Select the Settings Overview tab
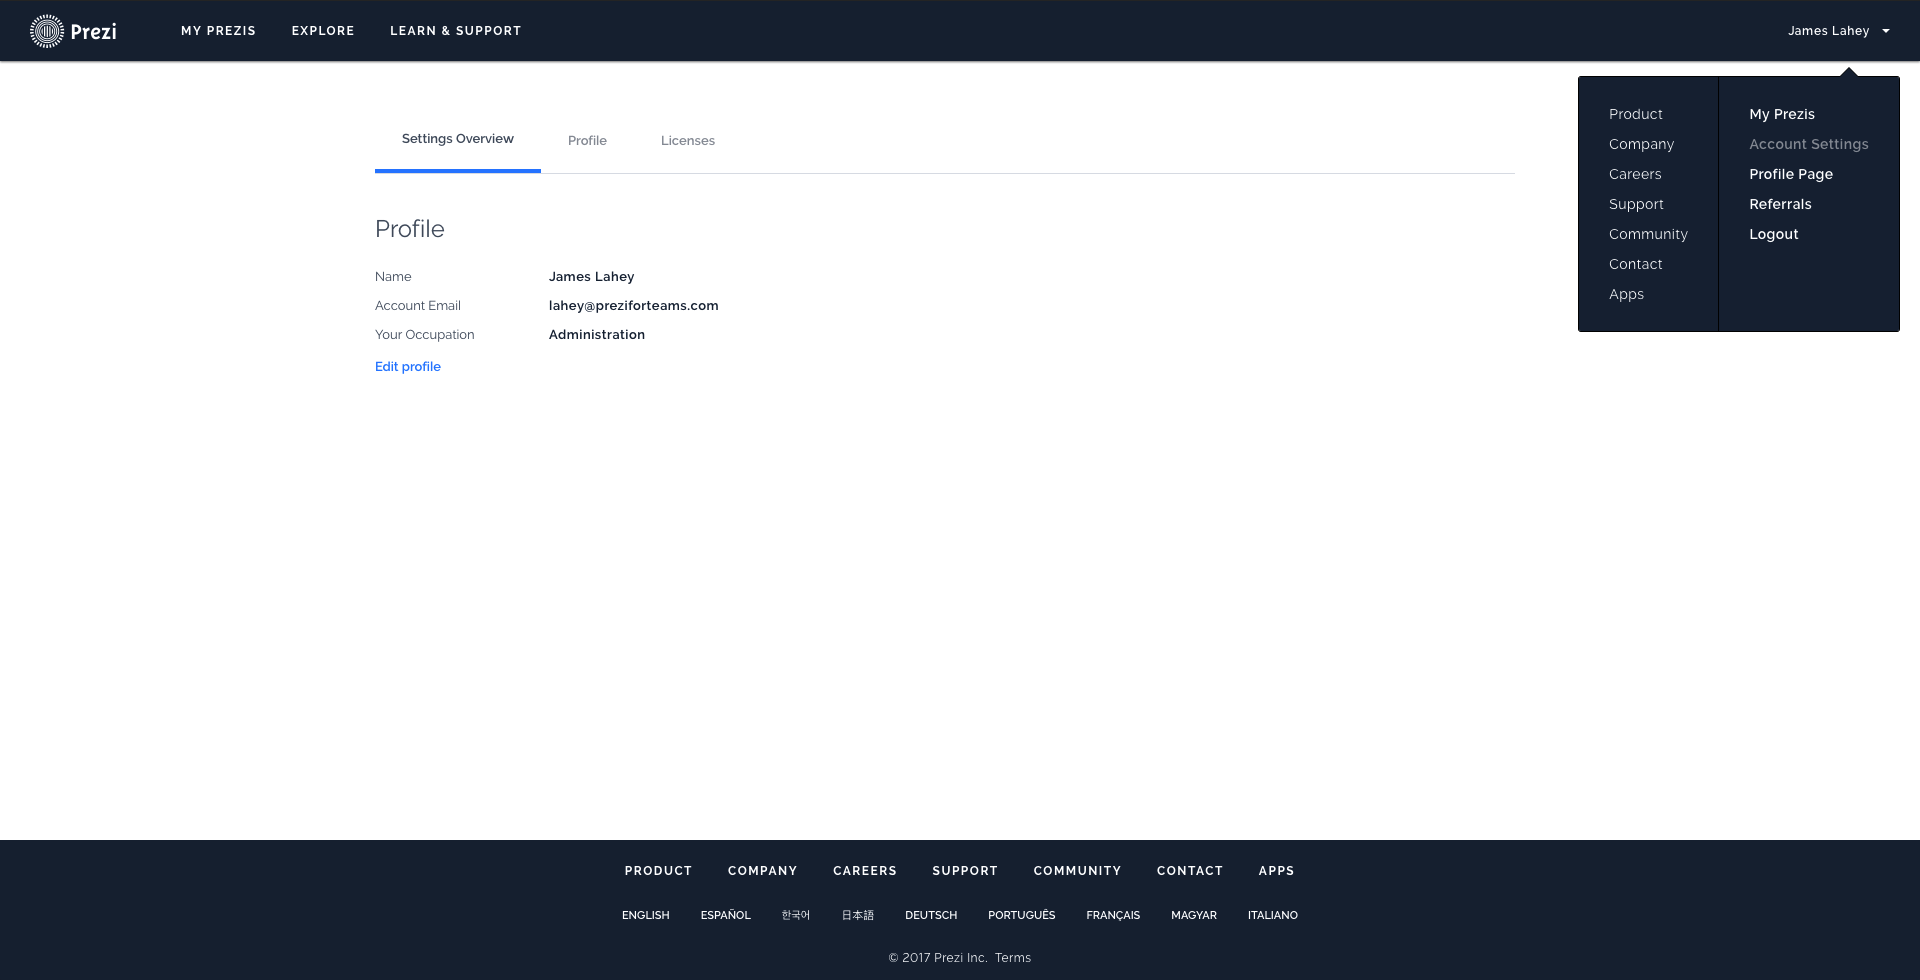The image size is (1920, 980). 457,139
